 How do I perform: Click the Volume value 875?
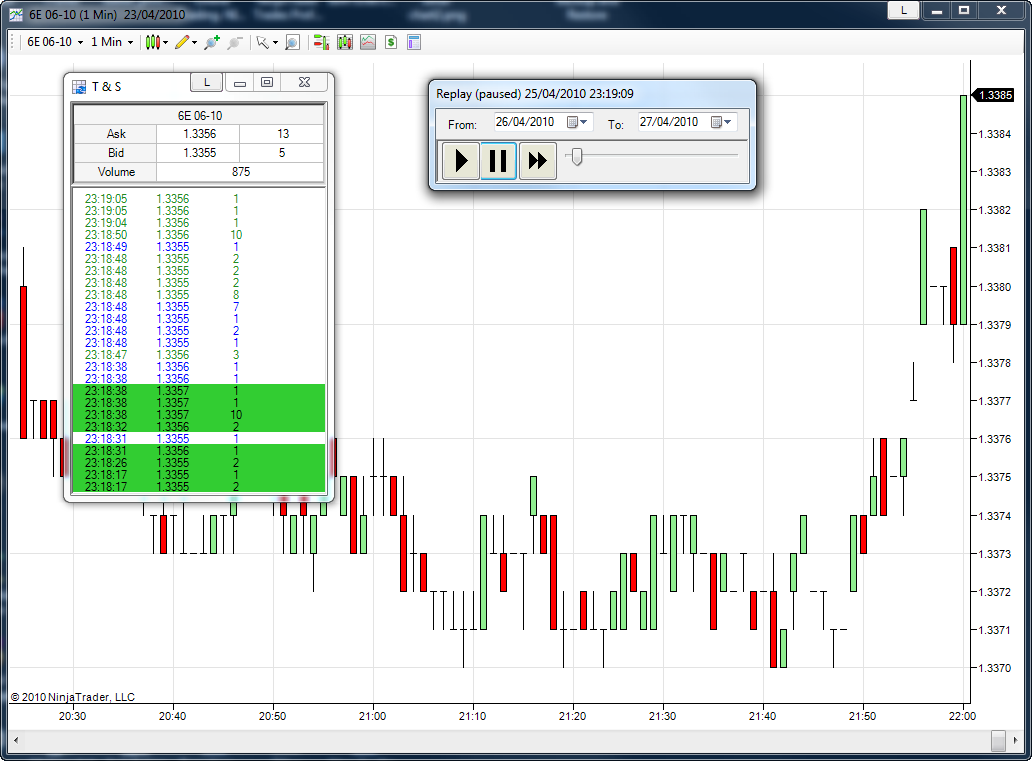point(241,172)
